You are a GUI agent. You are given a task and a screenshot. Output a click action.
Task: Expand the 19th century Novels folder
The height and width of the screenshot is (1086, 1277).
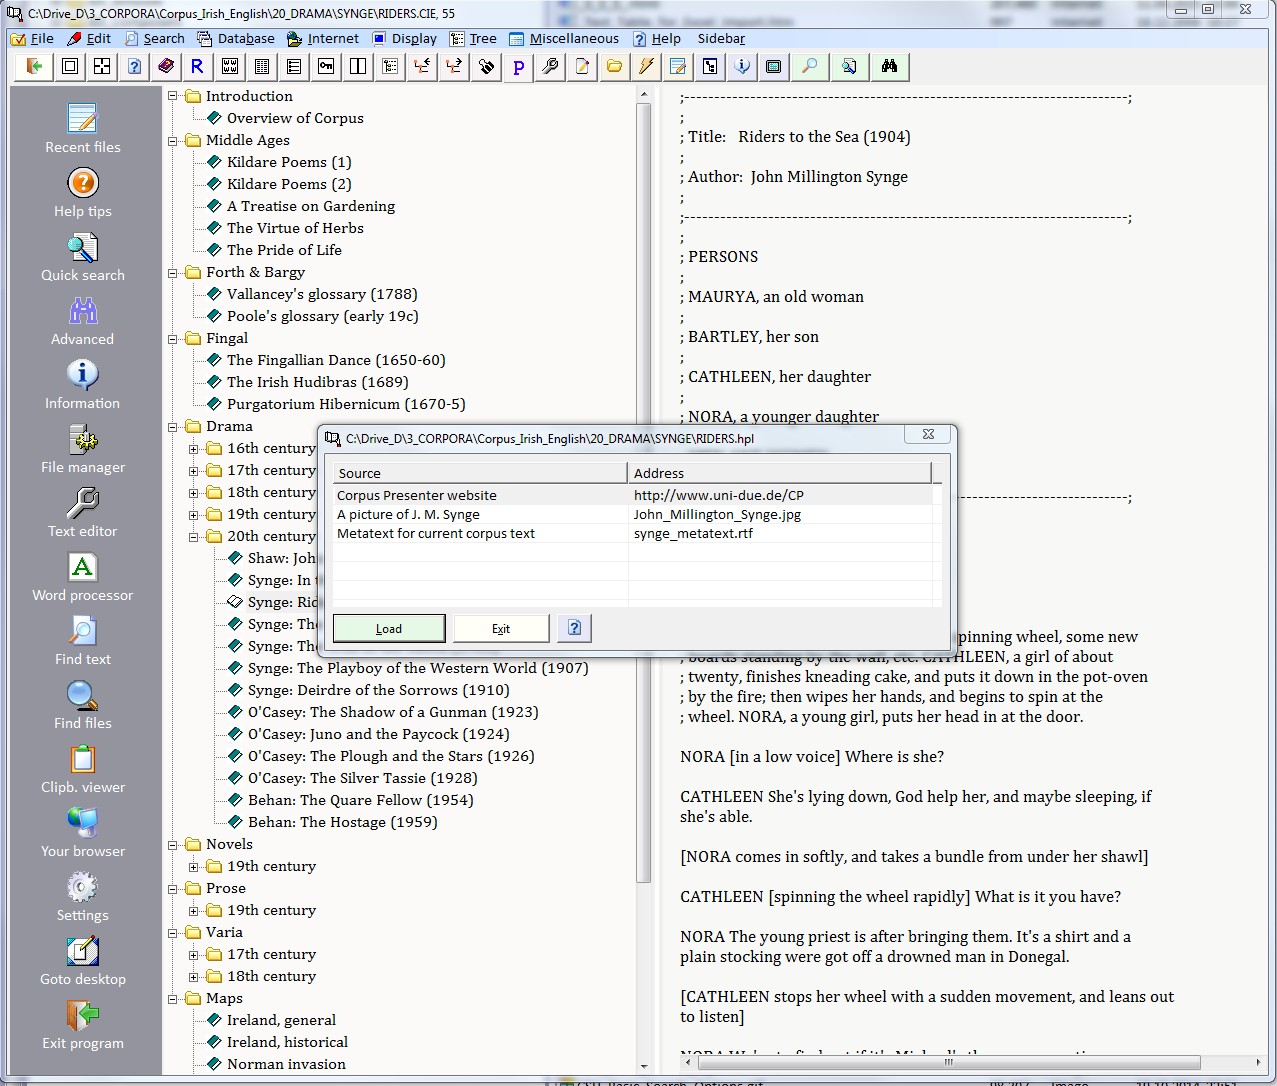(194, 867)
